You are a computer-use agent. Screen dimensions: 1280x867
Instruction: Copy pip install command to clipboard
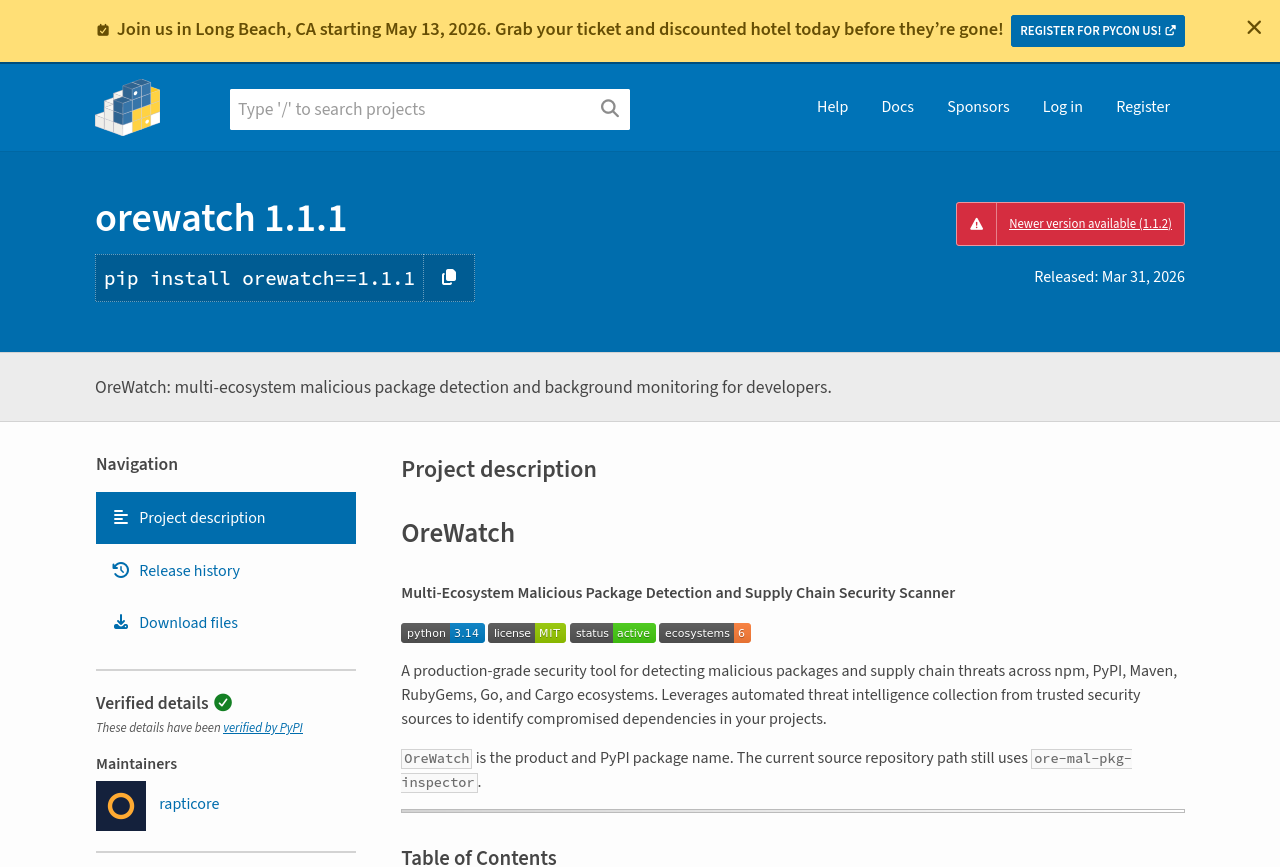[x=449, y=278]
